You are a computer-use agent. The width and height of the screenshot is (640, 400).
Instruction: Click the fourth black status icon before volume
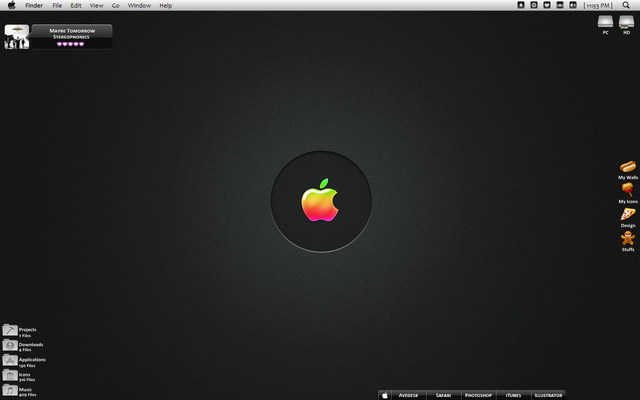point(560,5)
